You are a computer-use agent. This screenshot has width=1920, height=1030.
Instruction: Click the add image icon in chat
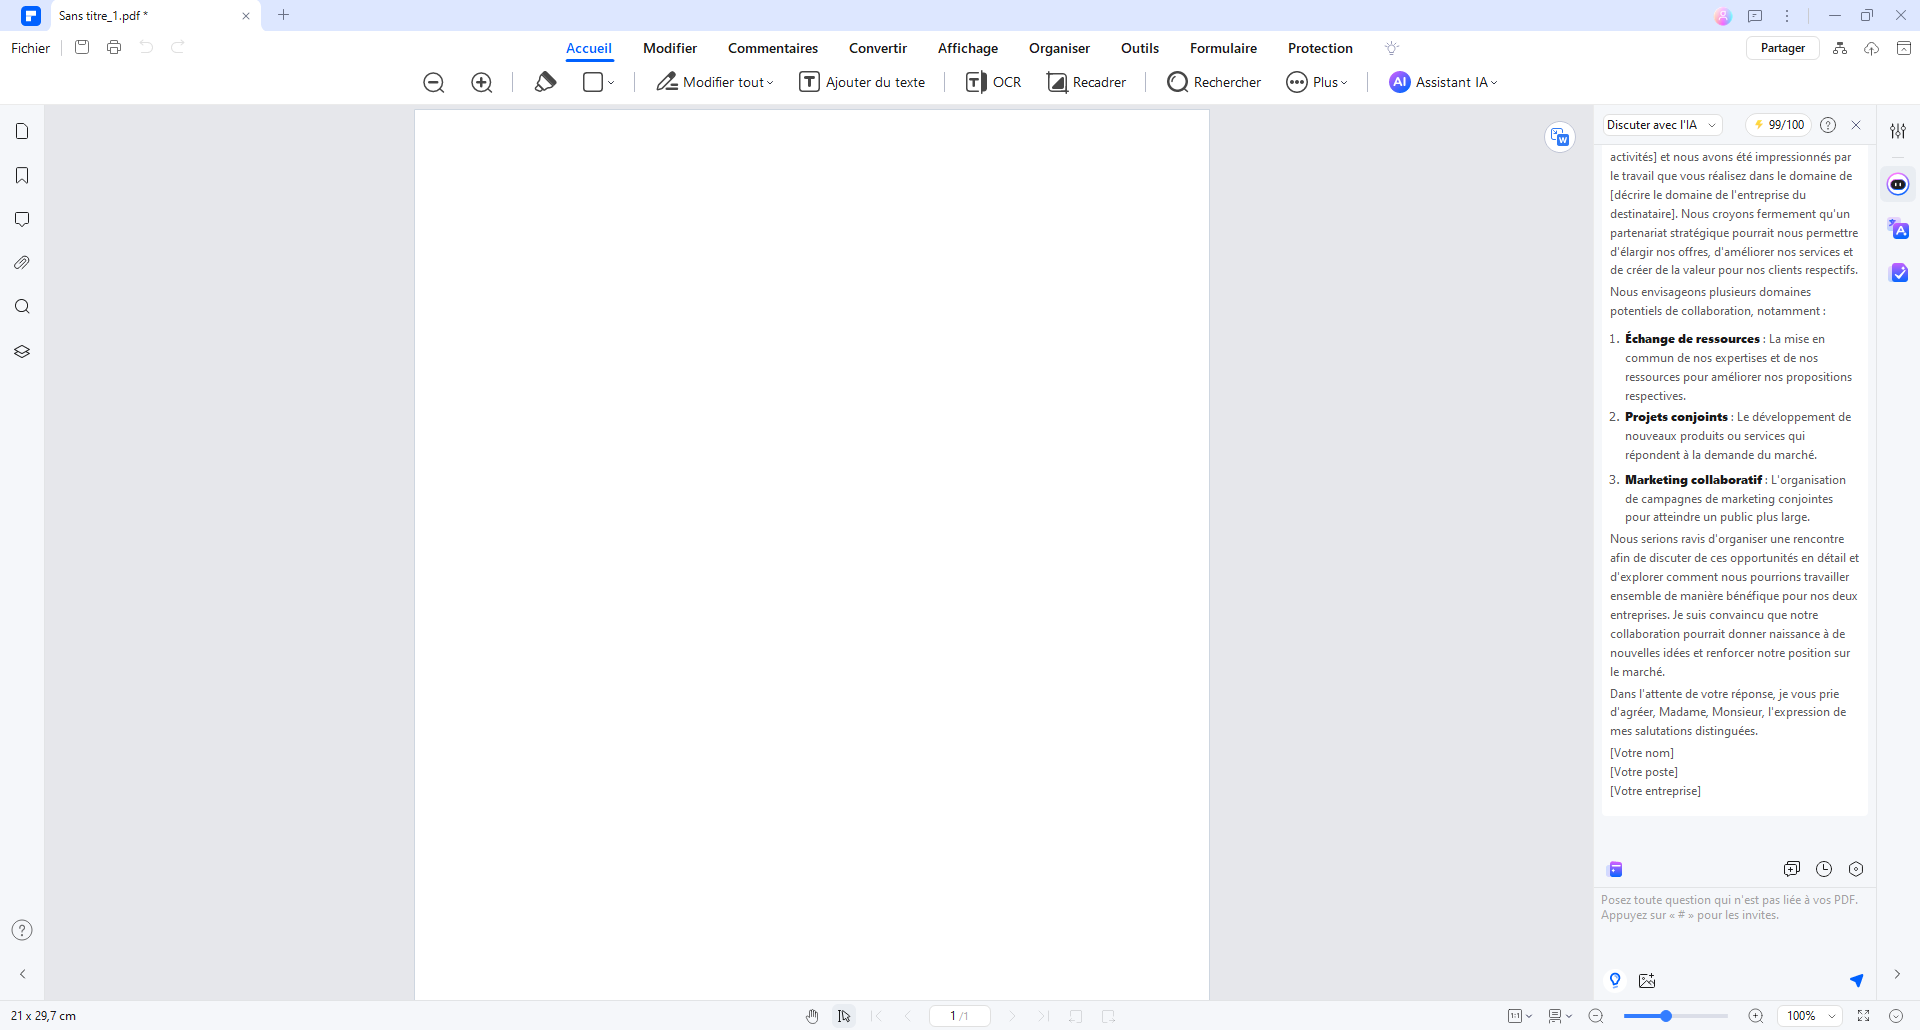[1647, 980]
